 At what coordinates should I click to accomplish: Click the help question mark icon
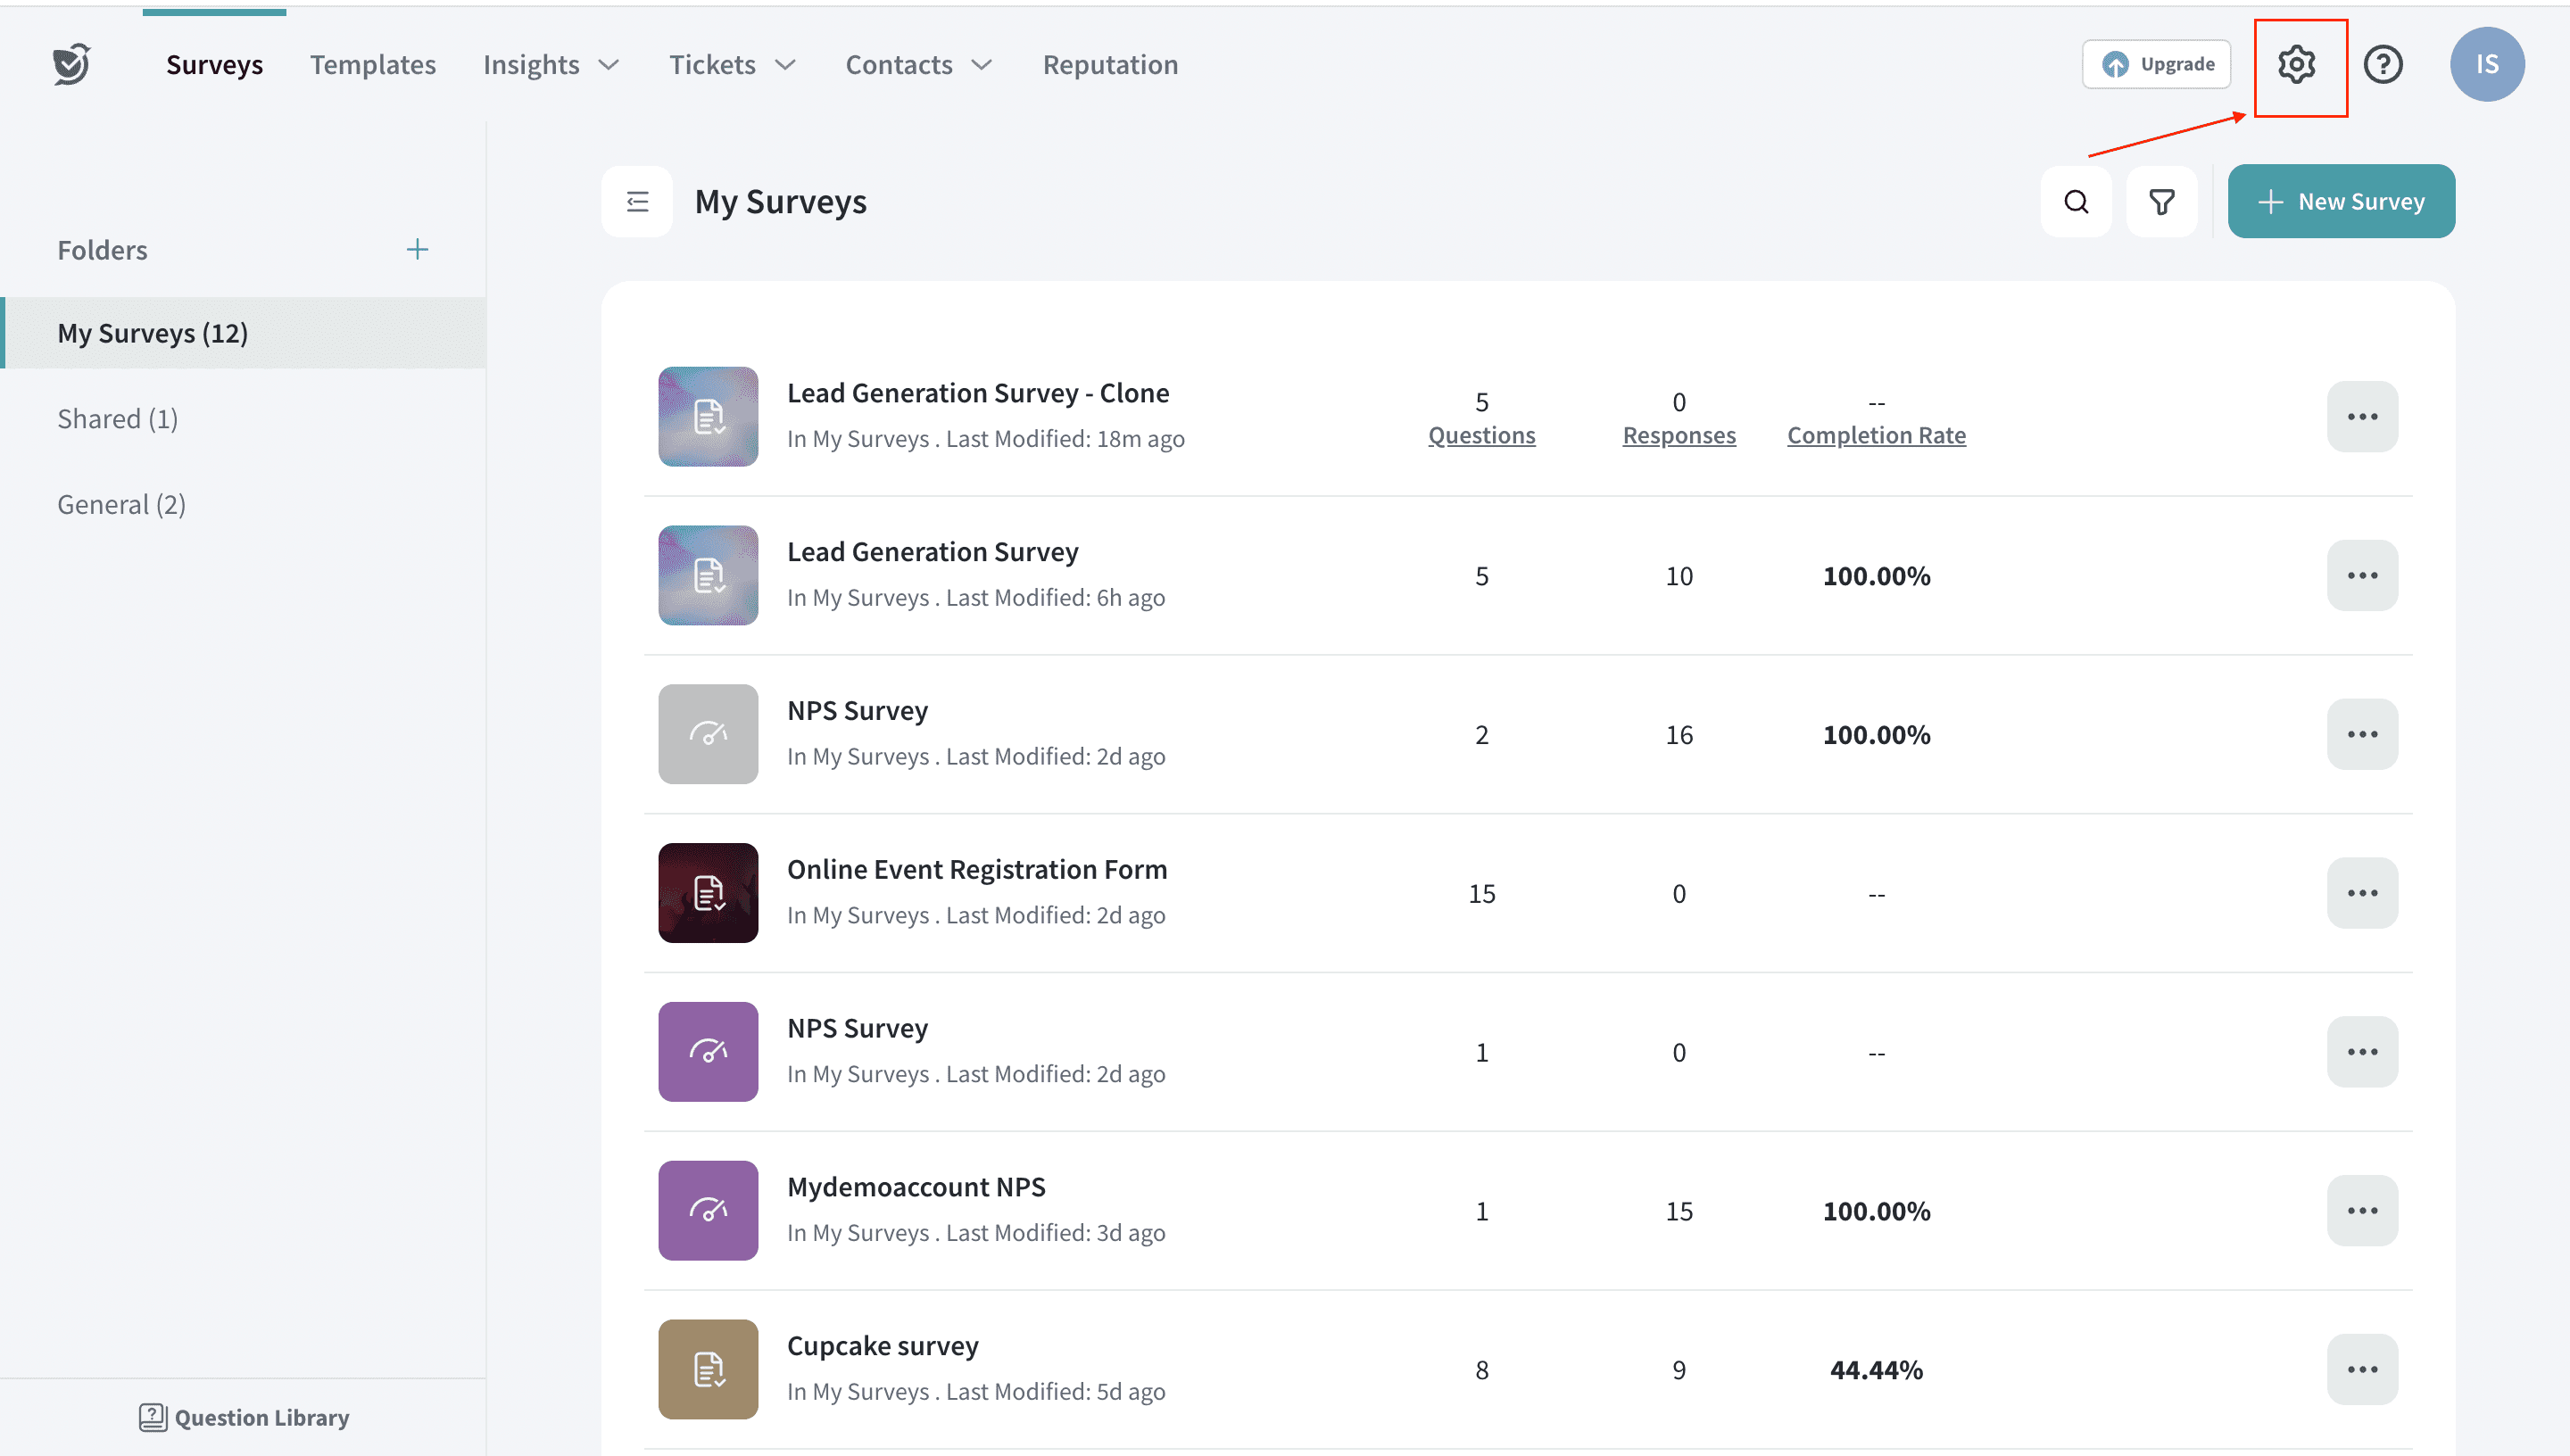pos(2383,64)
